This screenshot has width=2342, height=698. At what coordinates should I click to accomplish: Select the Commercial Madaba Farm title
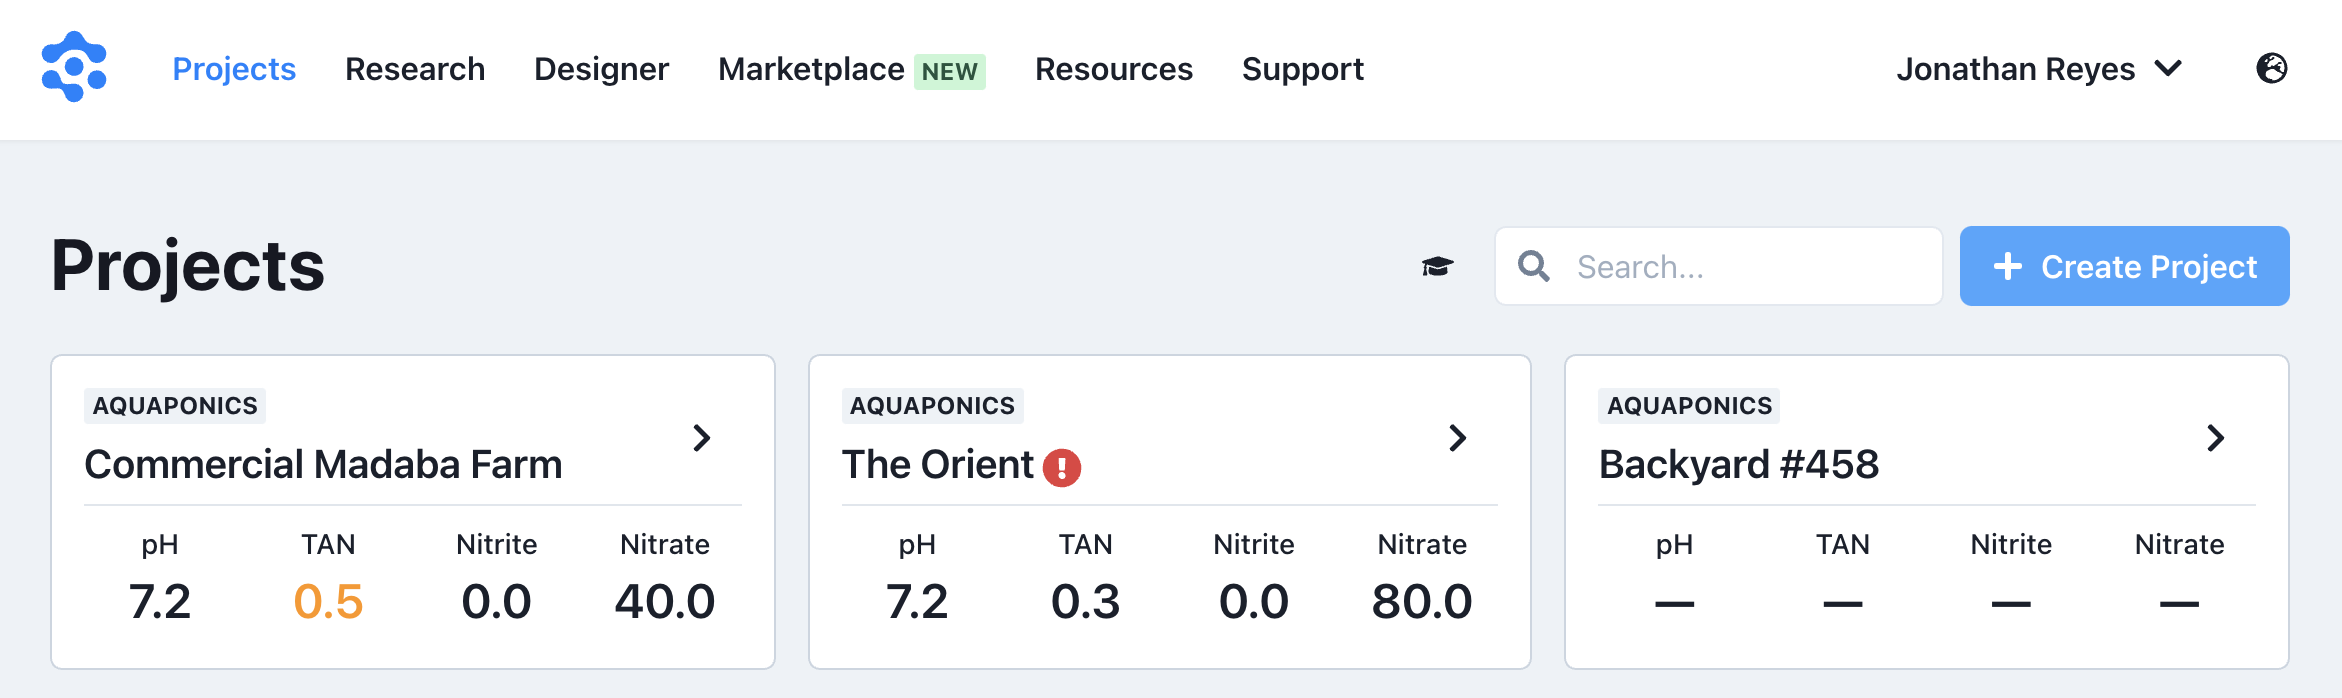[x=323, y=464]
